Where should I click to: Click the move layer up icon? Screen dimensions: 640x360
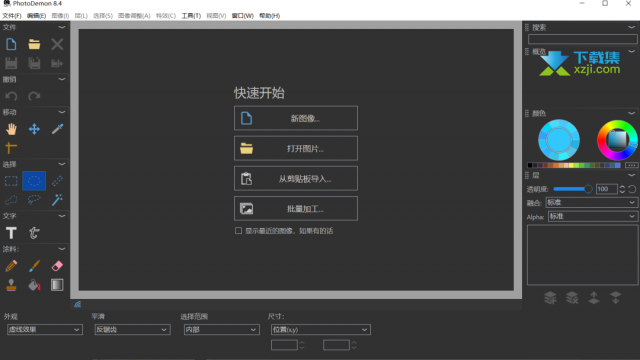594,298
